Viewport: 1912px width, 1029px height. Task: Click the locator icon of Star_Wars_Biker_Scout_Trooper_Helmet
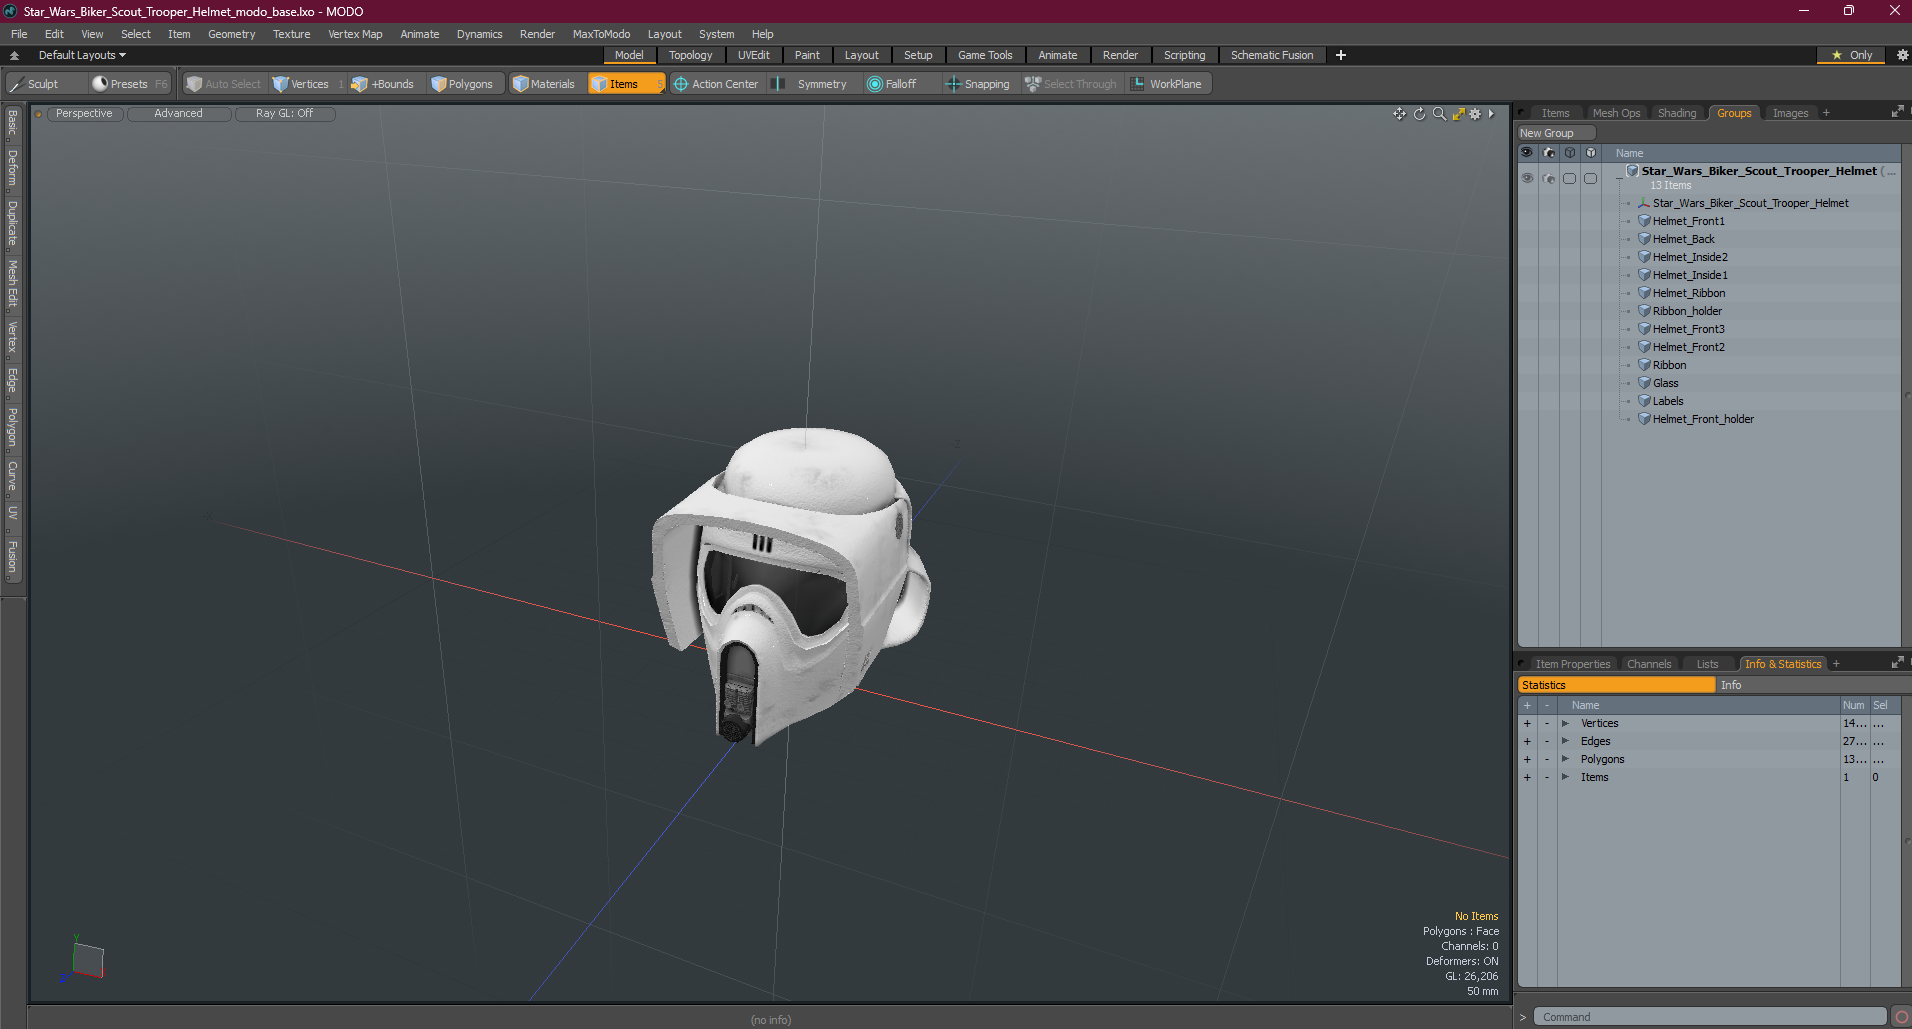(x=1644, y=203)
